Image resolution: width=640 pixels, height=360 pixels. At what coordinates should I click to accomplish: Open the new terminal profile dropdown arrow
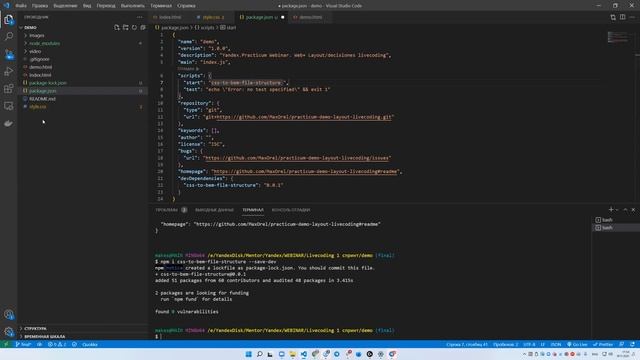tap(617, 209)
